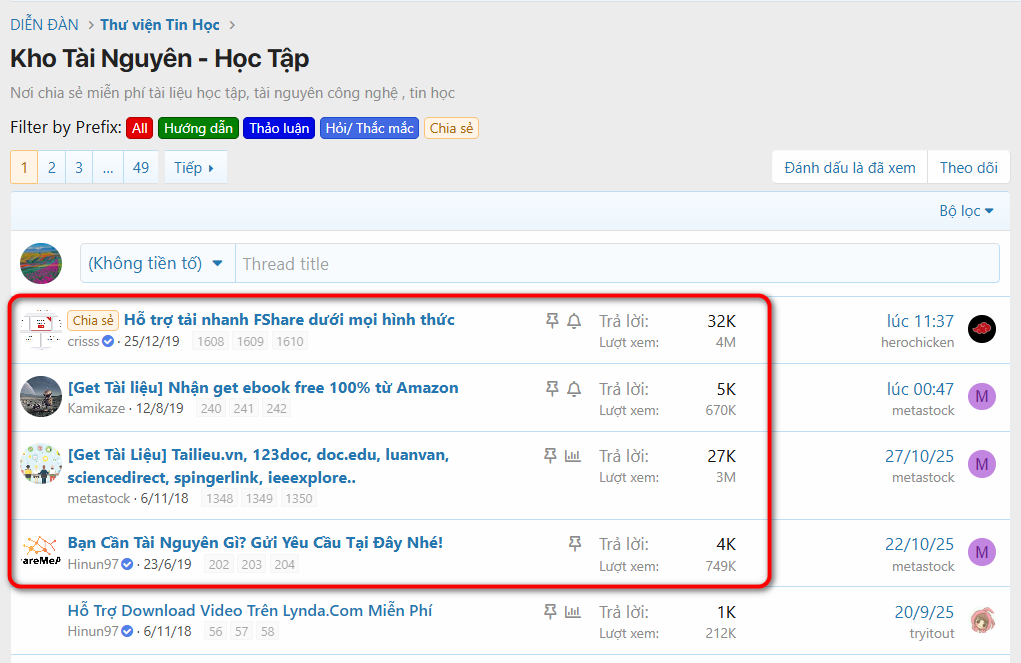Click poll chart icon on Lynda.Com thread
The height and width of the screenshot is (663, 1021).
572,612
